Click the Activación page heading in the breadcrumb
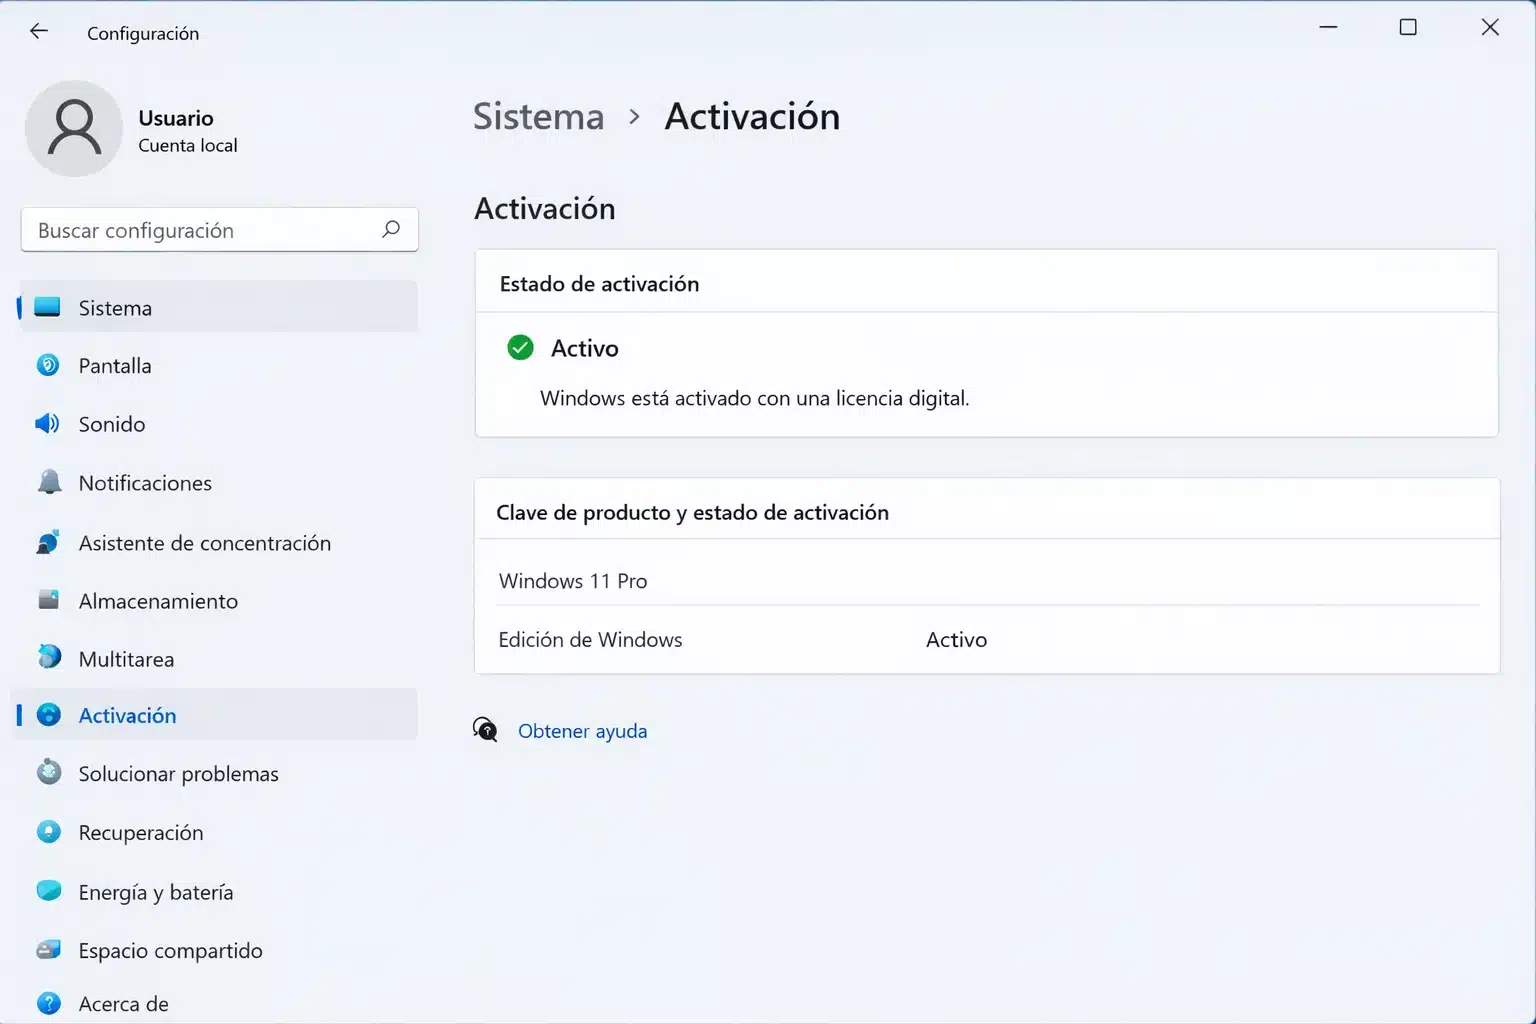Screen dimensions: 1536x1024 coord(752,116)
